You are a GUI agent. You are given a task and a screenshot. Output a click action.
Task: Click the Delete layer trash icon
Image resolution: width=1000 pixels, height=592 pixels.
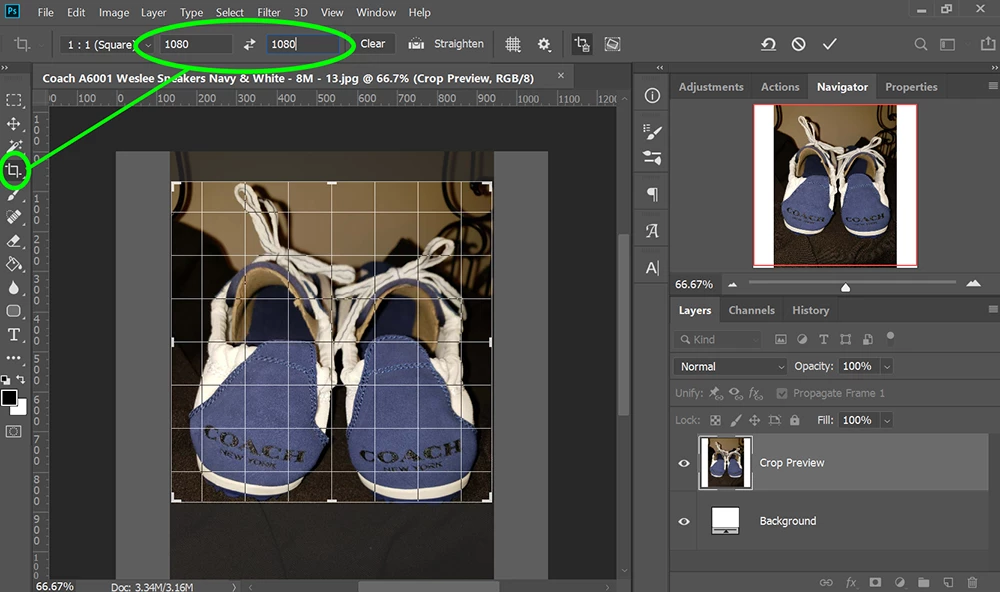[x=972, y=582]
